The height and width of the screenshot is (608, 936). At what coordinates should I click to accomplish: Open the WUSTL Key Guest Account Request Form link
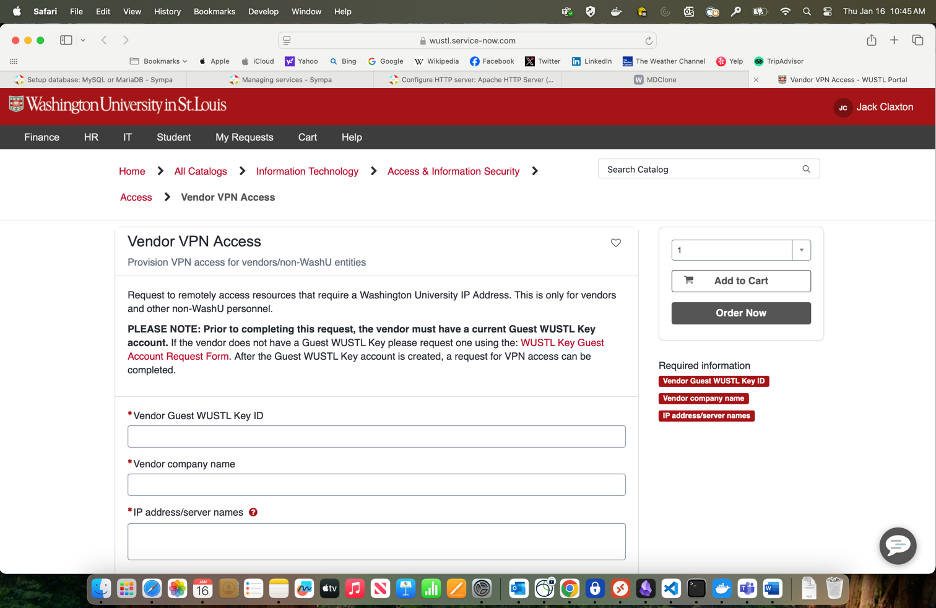[x=365, y=350]
